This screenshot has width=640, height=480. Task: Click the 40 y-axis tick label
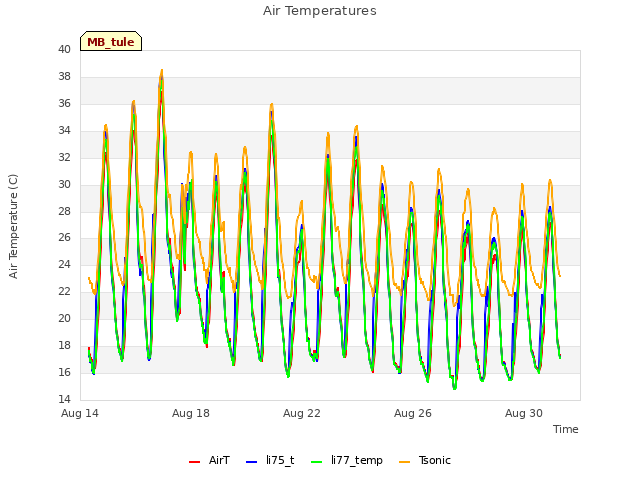pos(64,50)
